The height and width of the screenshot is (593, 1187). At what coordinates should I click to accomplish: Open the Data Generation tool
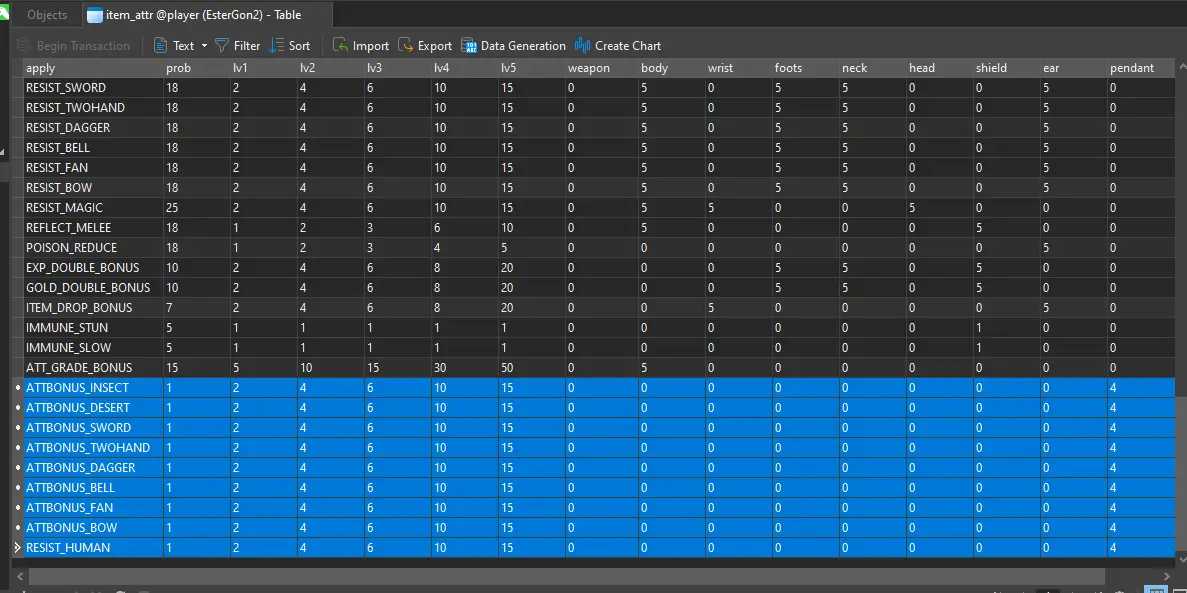[470, 46]
